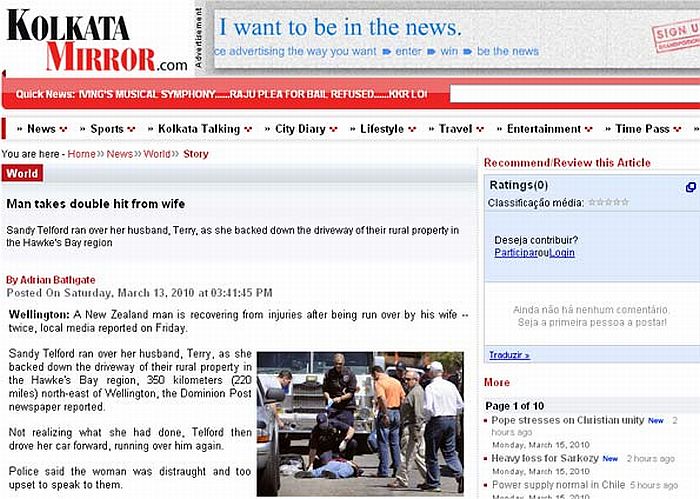Expand the Entertainment dropdown arrow
The height and width of the screenshot is (499, 700).
coord(588,129)
